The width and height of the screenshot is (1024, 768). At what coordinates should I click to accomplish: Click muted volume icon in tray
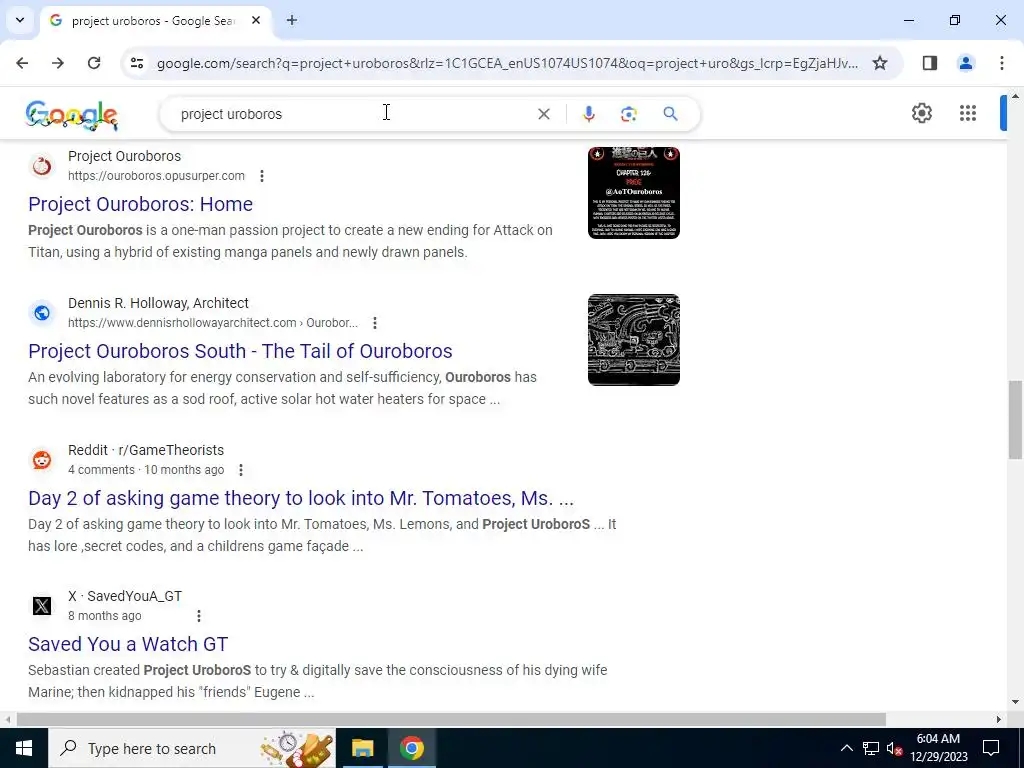pyautogui.click(x=895, y=748)
